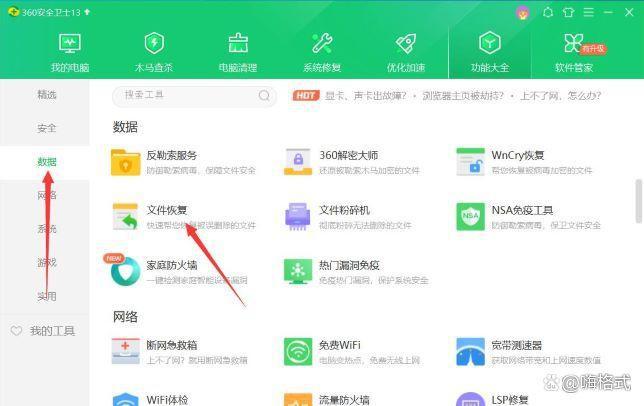This screenshot has height=406, width=644.
Task: Focus the 搜索工具 search field
Action: coord(194,96)
